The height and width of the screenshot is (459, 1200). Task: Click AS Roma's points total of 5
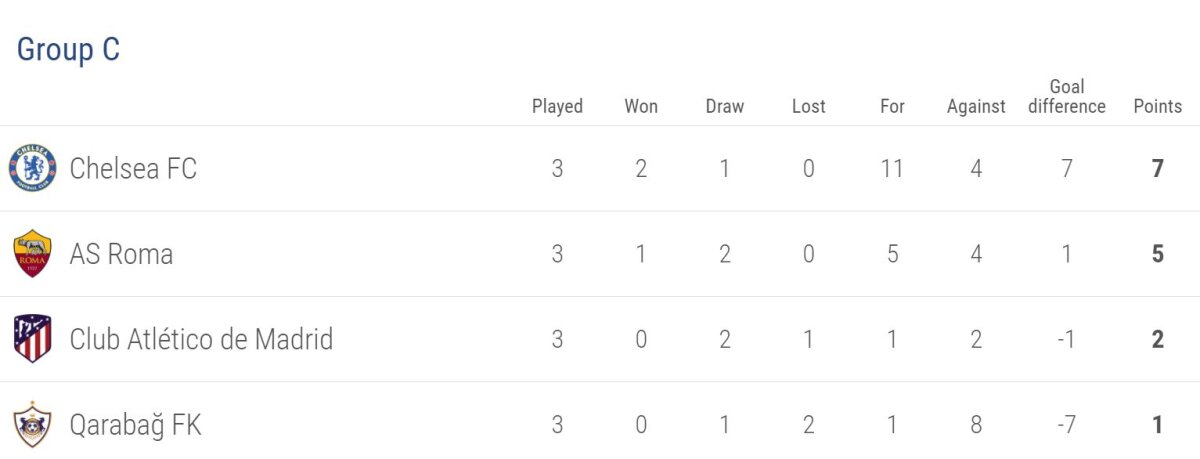pyautogui.click(x=1157, y=254)
